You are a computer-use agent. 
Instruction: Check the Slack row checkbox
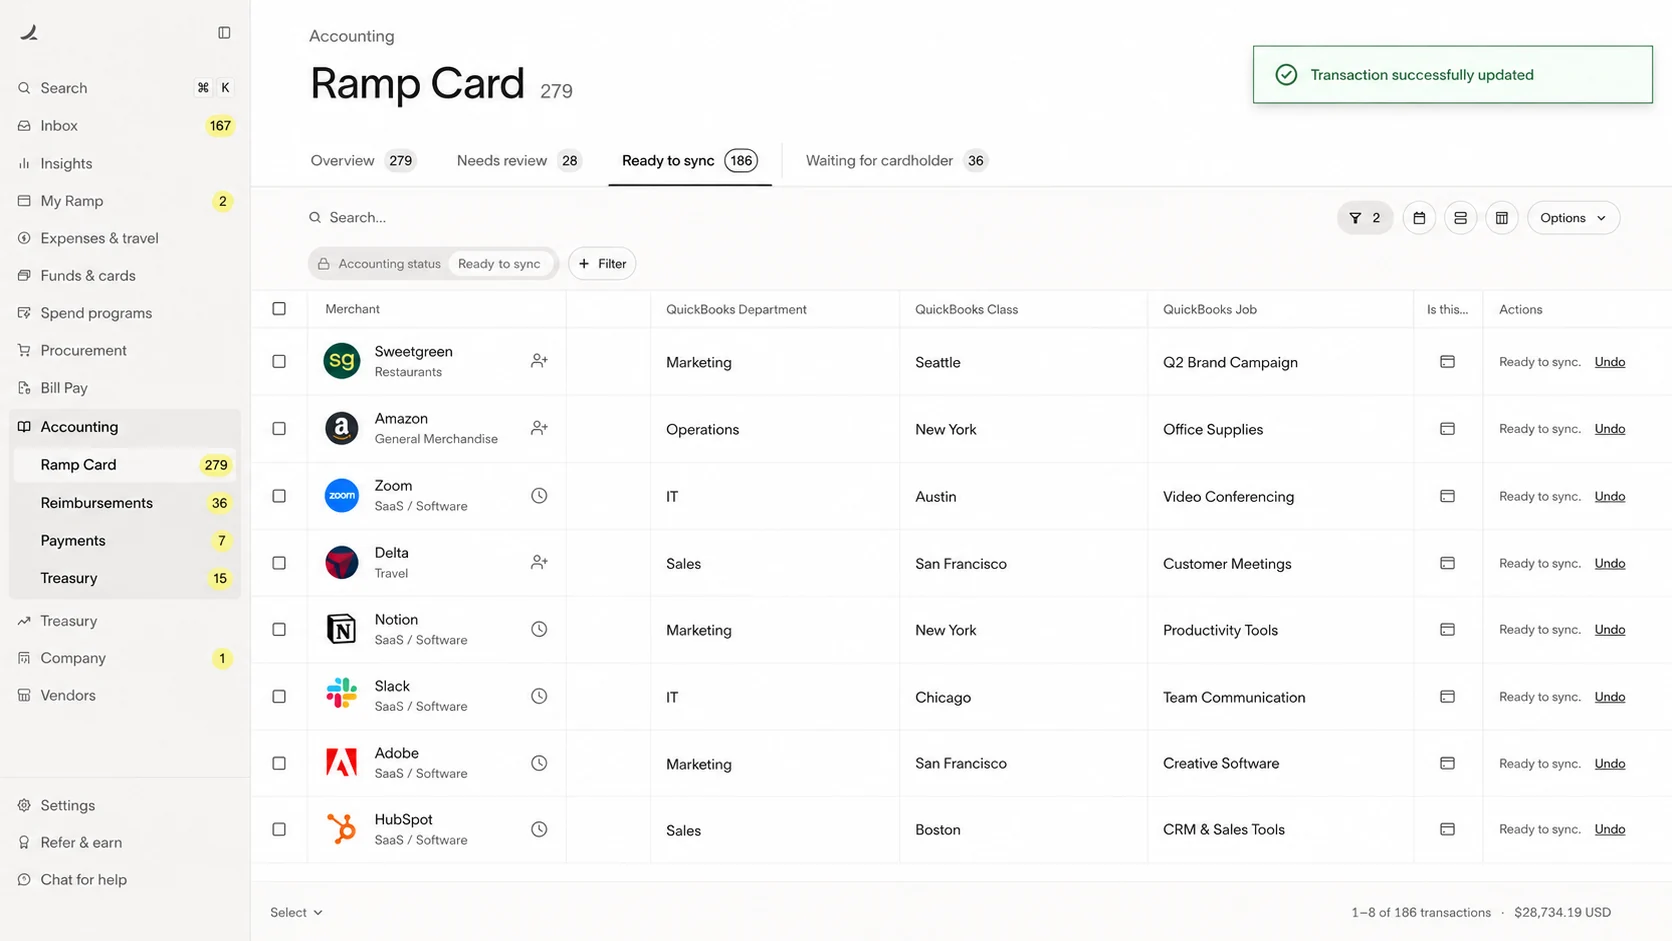pyautogui.click(x=279, y=696)
